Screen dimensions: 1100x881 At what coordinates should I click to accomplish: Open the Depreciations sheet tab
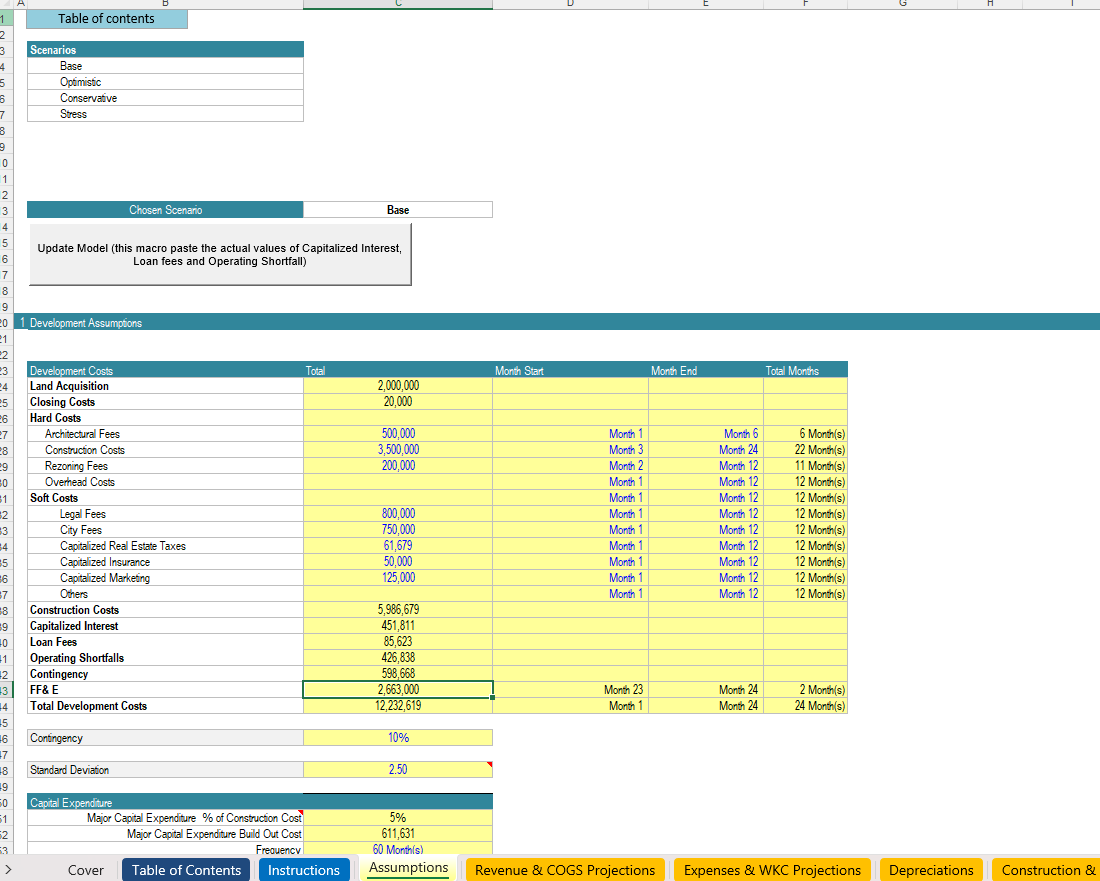(930, 870)
